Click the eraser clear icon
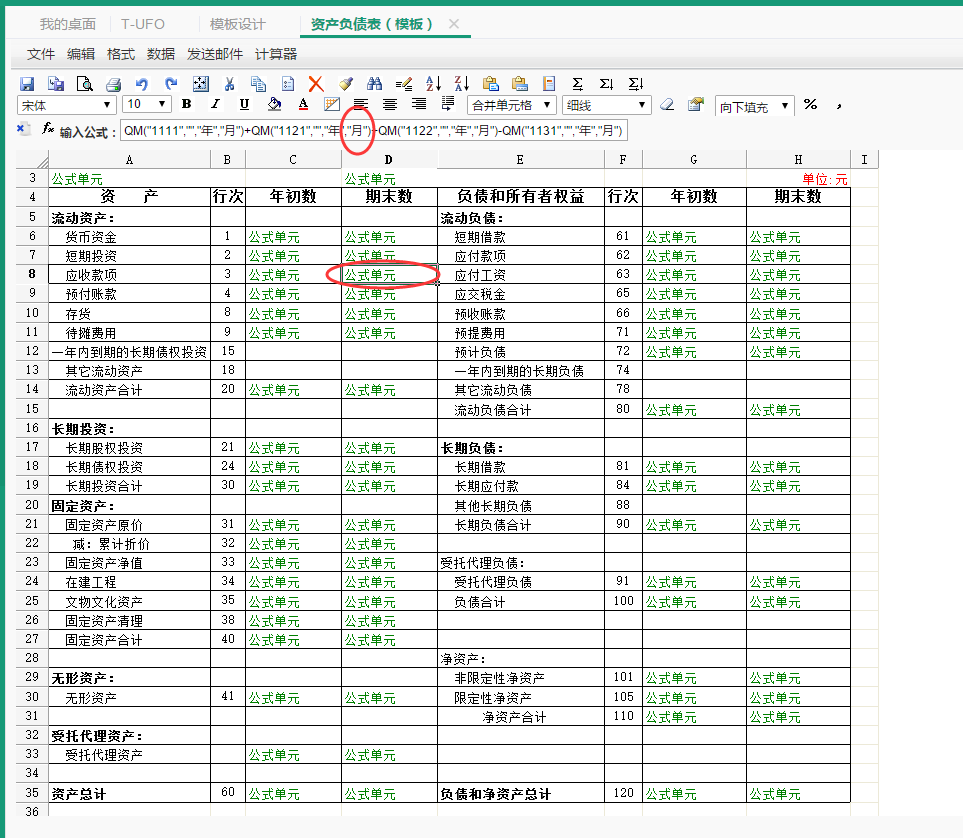This screenshot has height=838, width=963. point(667,104)
